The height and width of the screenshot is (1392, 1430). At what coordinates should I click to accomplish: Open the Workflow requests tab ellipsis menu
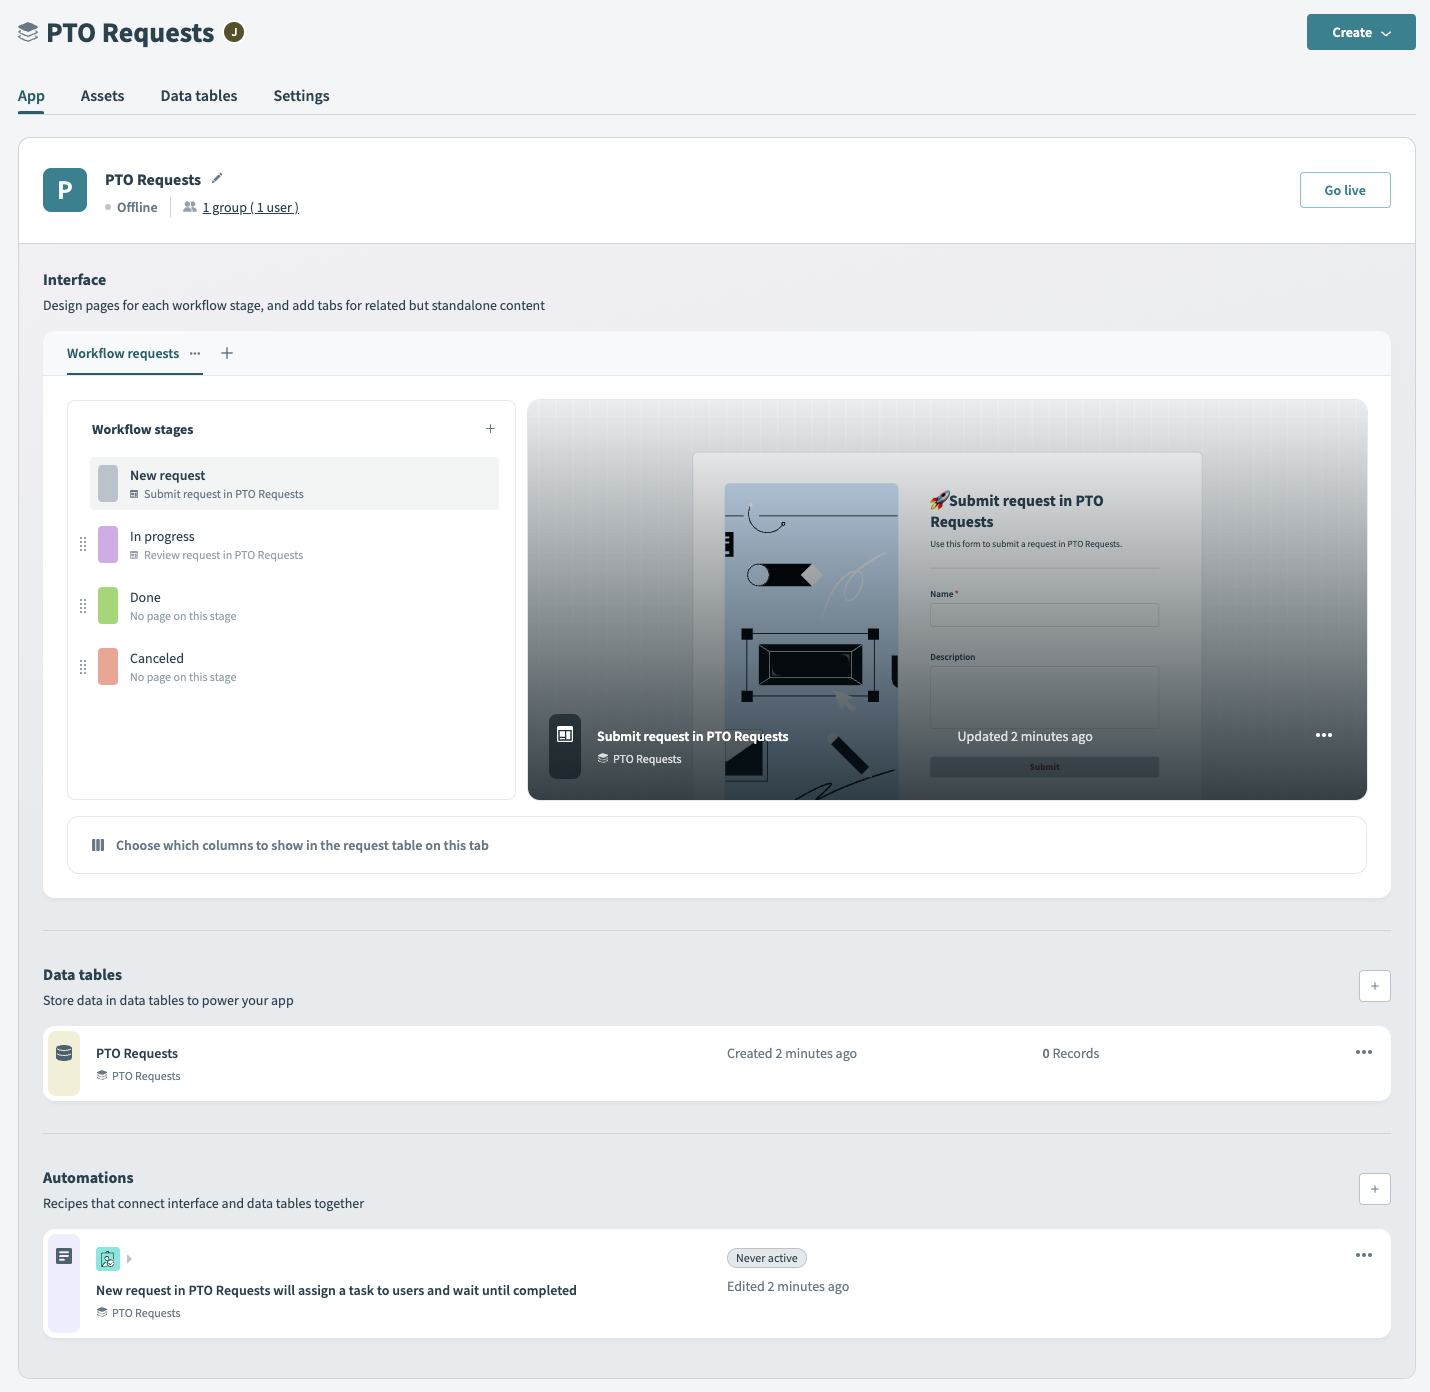click(x=195, y=353)
